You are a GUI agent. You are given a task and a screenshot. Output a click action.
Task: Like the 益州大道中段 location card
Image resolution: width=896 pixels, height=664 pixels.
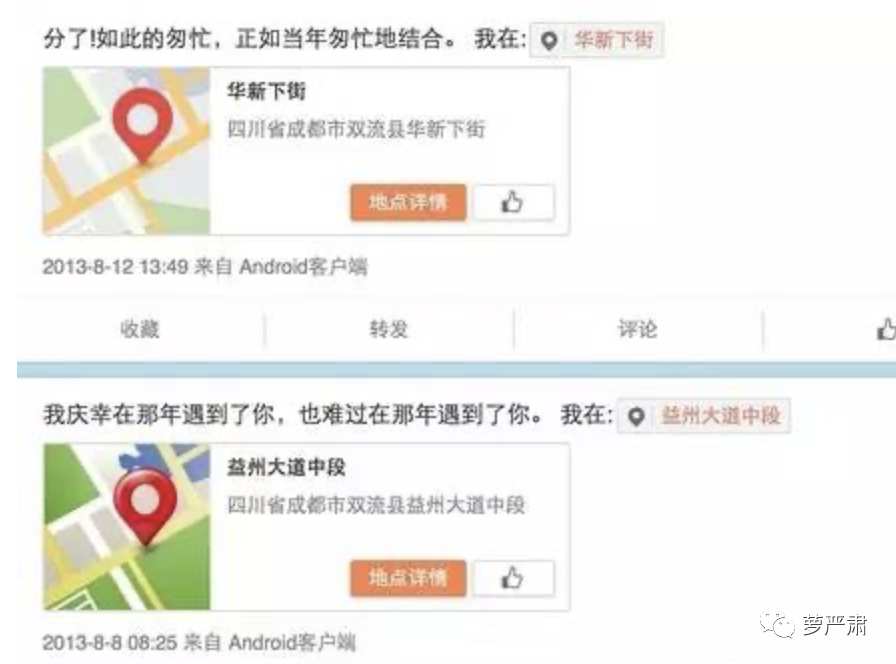(513, 578)
